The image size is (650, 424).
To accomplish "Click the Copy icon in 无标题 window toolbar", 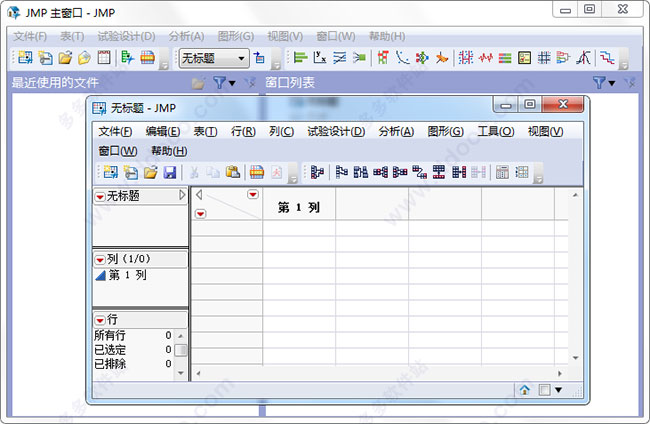I will [213, 172].
